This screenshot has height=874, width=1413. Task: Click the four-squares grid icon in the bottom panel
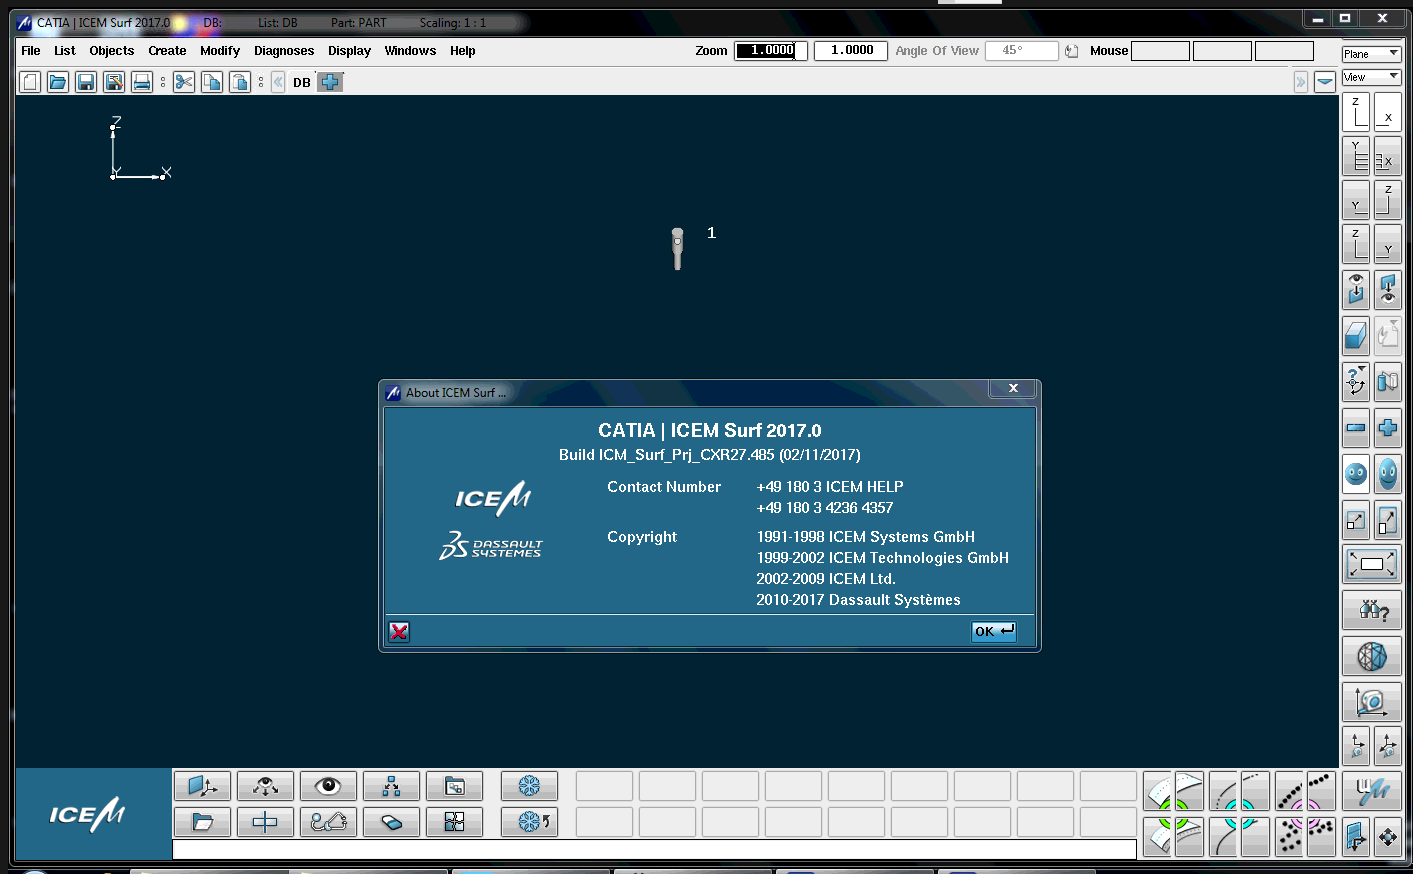tap(454, 822)
